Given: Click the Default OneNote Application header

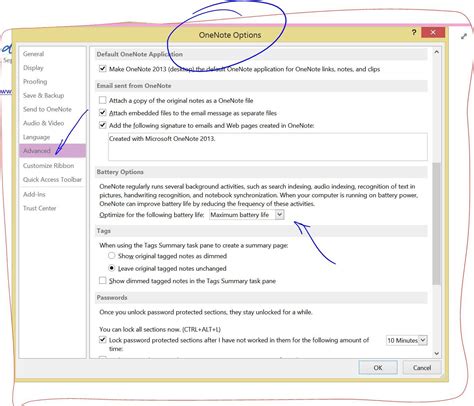Looking at the screenshot, I should 261,54.
